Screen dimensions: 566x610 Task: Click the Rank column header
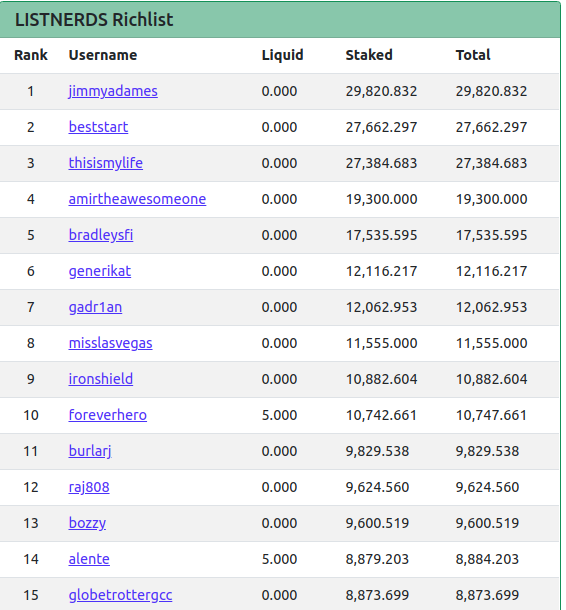[31, 55]
